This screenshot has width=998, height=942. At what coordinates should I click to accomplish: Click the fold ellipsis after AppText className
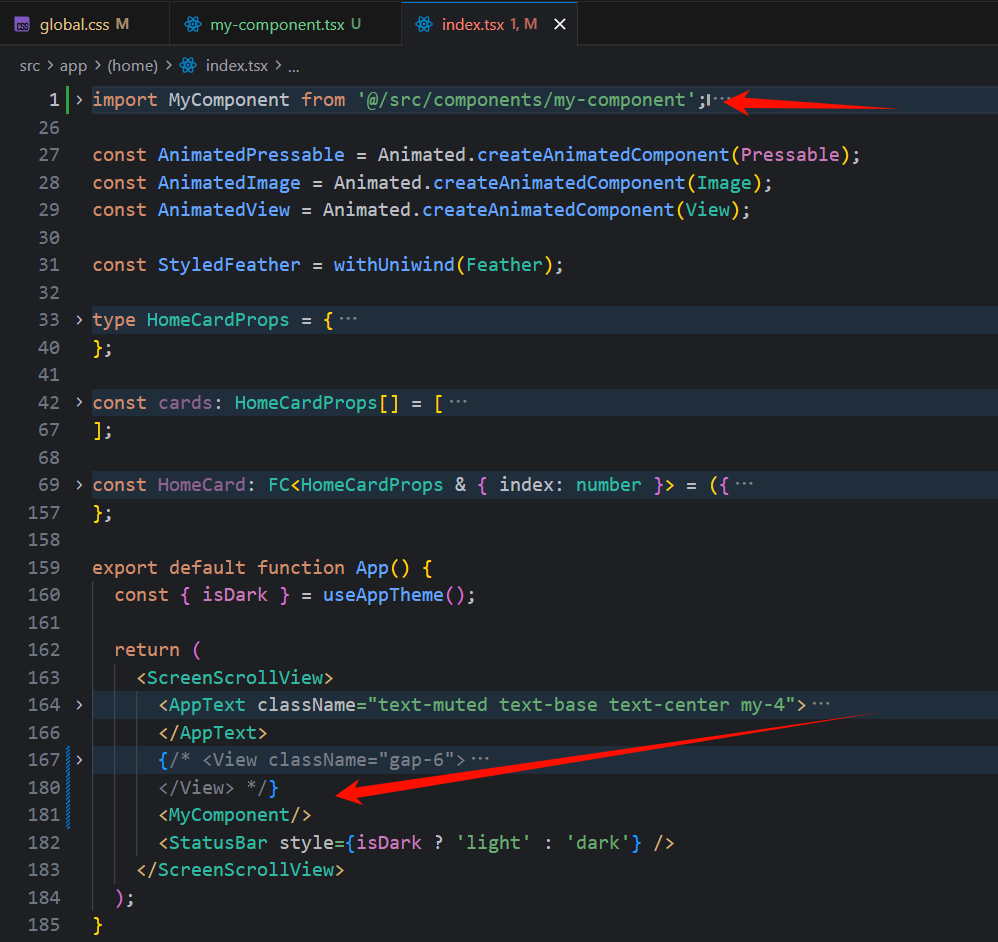(821, 703)
